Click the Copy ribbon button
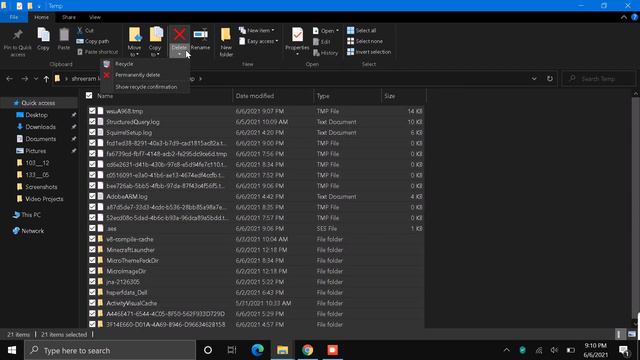 pyautogui.click(x=43, y=40)
